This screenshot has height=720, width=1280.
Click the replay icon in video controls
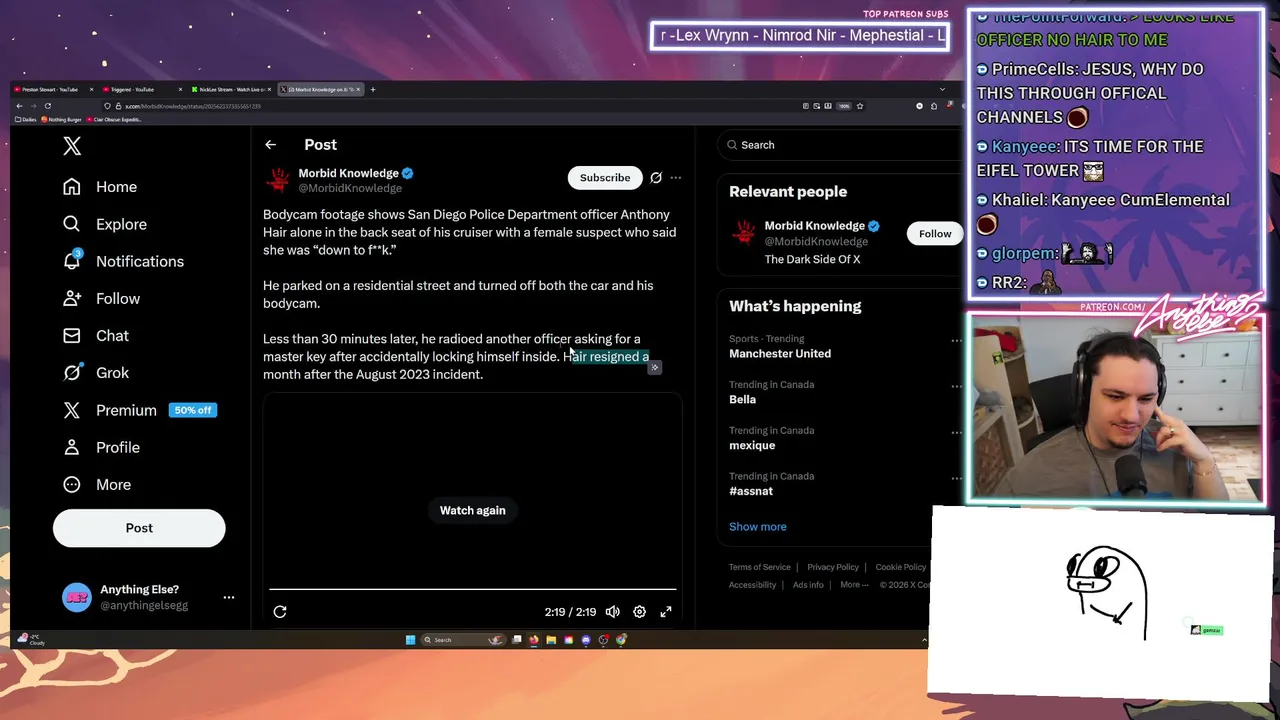point(280,612)
